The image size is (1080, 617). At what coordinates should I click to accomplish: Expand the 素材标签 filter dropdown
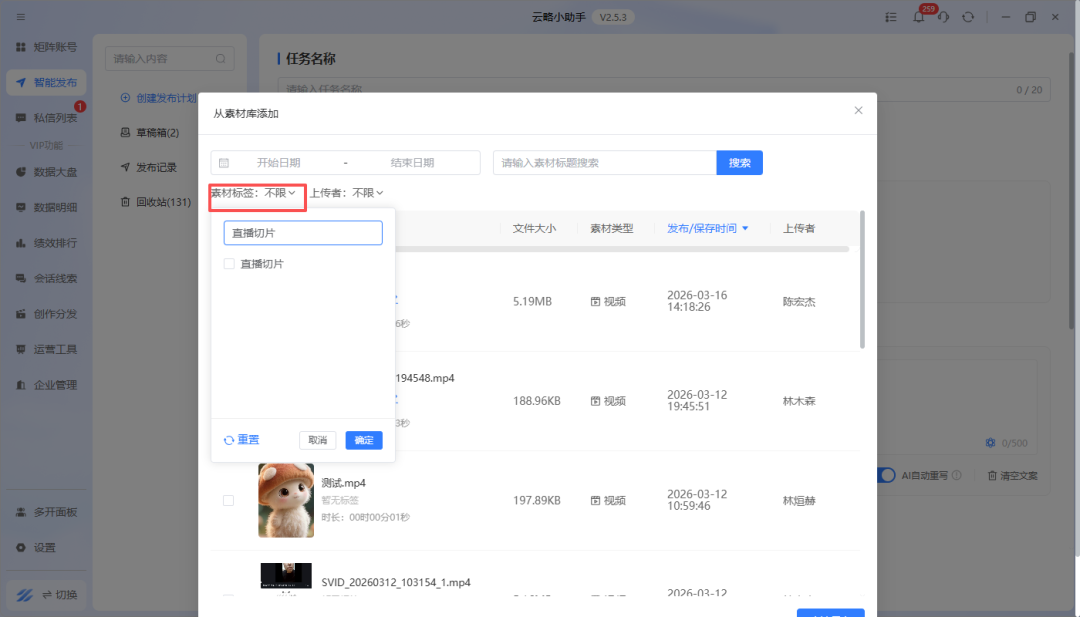254,193
